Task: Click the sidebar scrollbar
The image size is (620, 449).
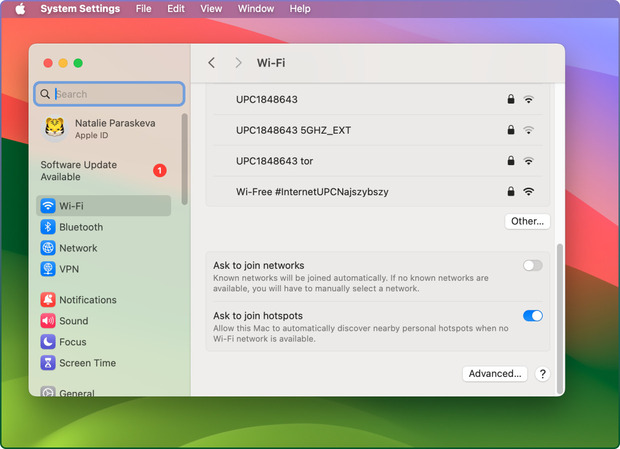Action: pos(184,159)
